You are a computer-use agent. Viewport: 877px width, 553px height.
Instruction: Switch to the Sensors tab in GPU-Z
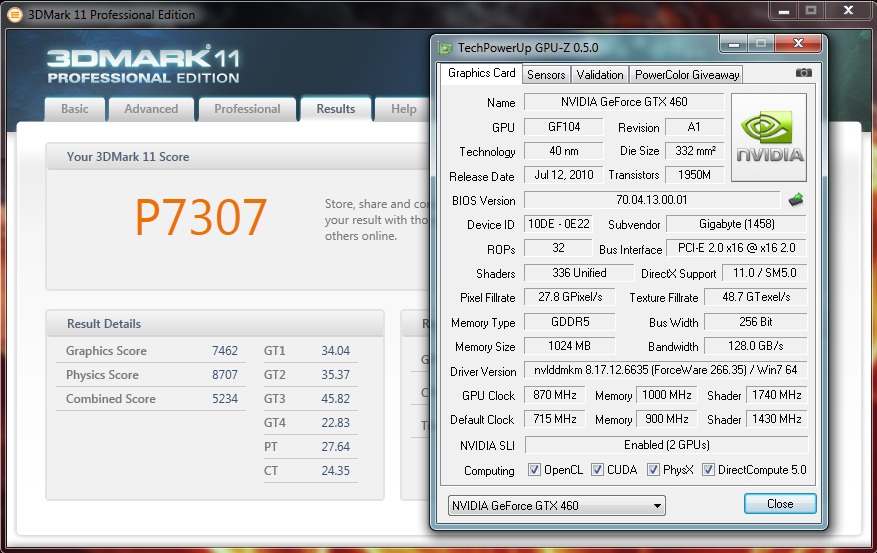click(546, 75)
